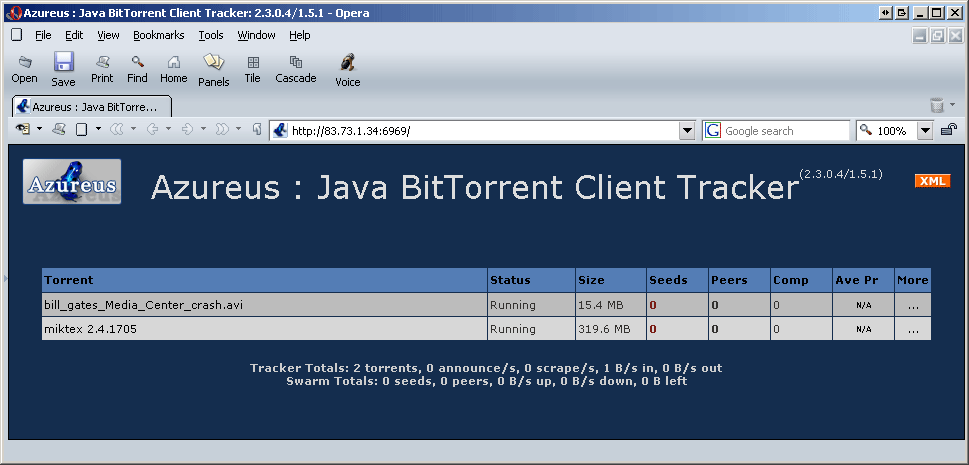
Task: Click the Peers column header
Action: [x=739, y=280]
